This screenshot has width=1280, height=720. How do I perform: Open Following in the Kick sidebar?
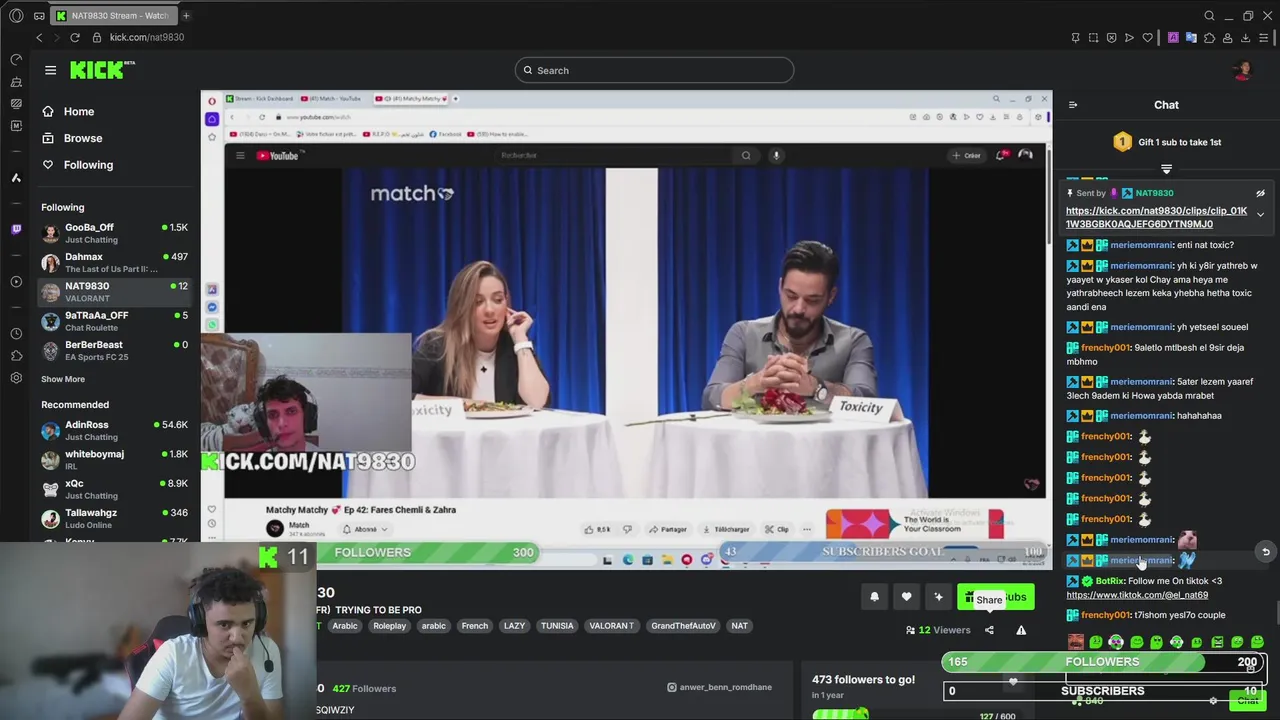(88, 165)
